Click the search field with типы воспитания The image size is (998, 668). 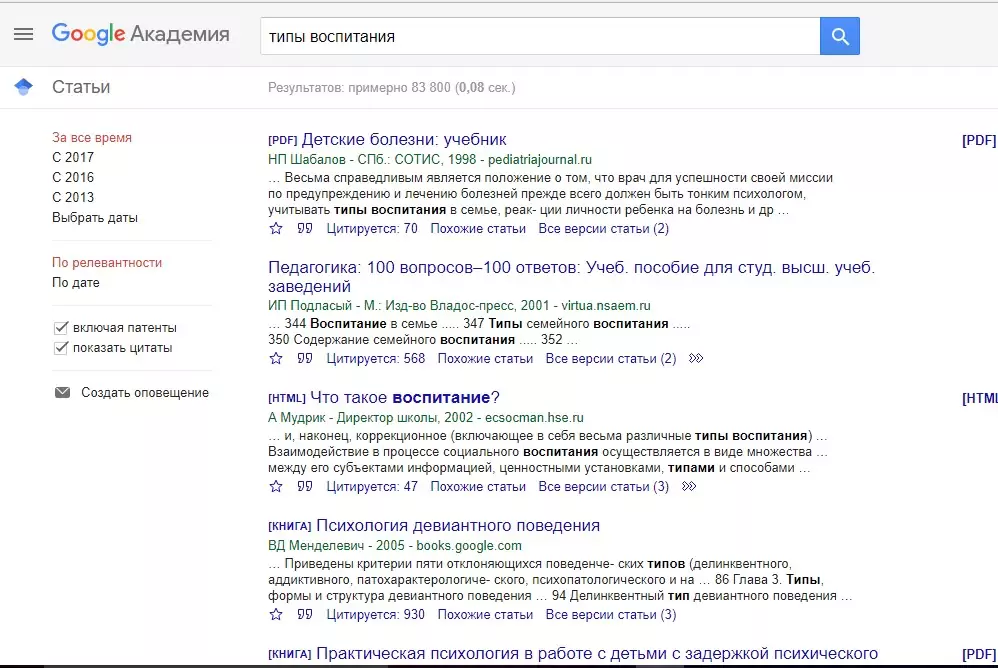540,36
